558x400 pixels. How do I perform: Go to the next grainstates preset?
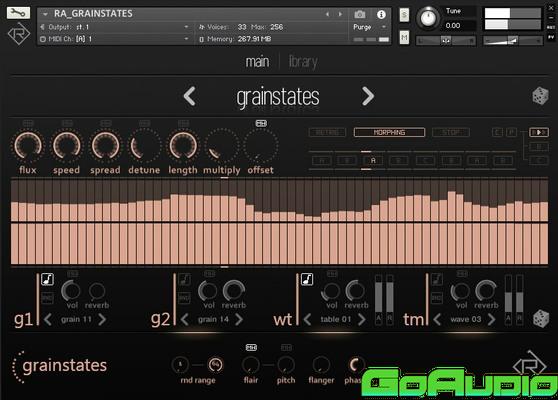[x=368, y=96]
